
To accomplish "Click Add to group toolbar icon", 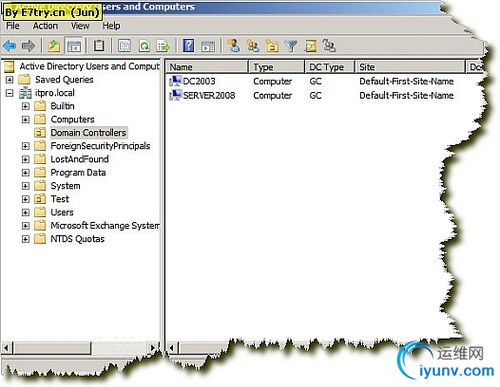I will 329,45.
